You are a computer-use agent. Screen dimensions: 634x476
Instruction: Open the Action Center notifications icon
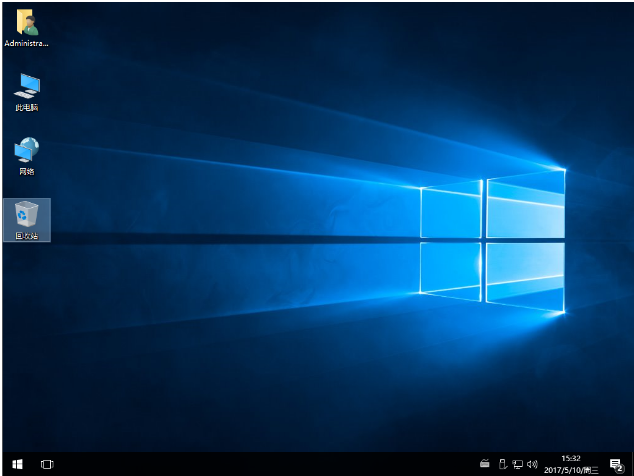coord(616,464)
